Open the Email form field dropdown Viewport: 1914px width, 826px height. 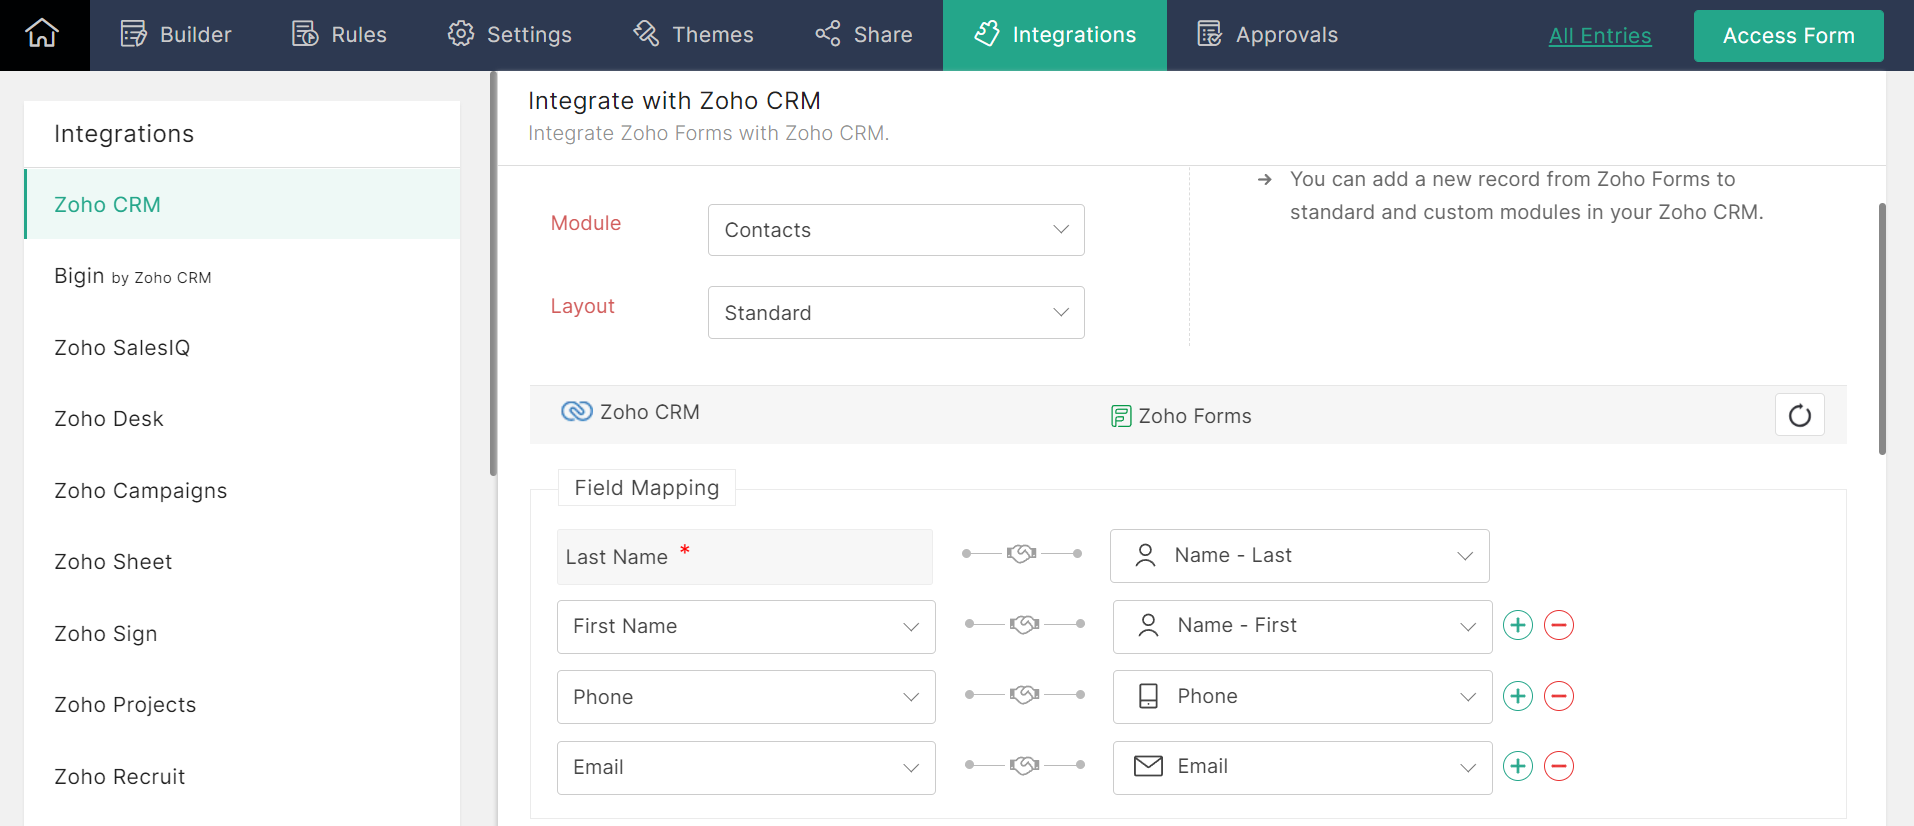coord(1303,768)
